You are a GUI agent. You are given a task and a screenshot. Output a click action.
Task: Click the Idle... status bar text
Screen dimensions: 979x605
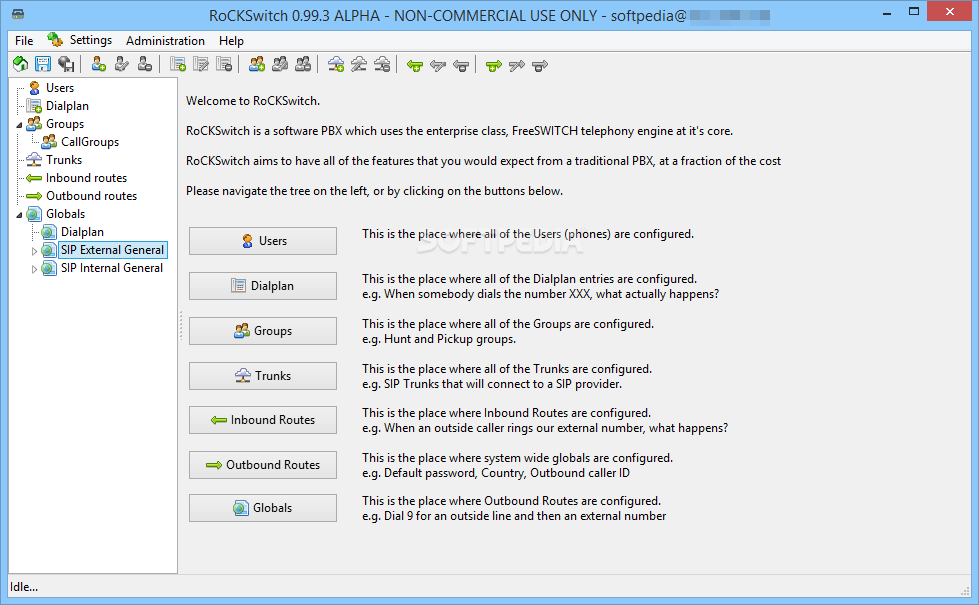point(24,587)
